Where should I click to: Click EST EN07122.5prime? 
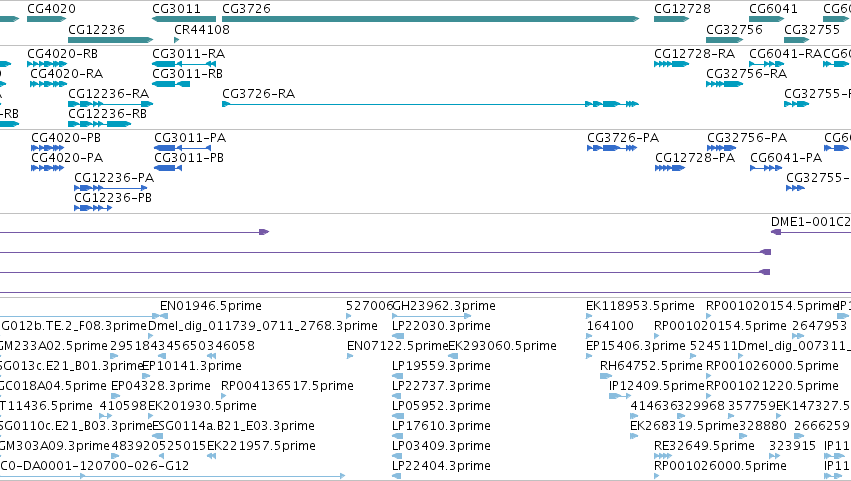point(398,346)
